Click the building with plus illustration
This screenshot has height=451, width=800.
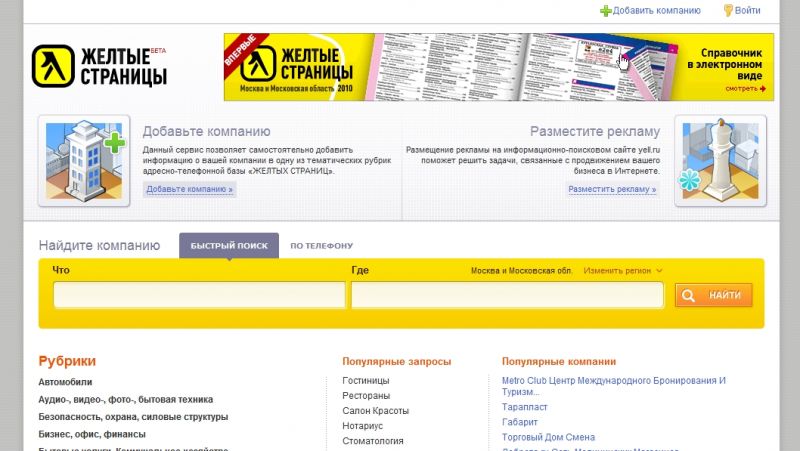coord(84,161)
